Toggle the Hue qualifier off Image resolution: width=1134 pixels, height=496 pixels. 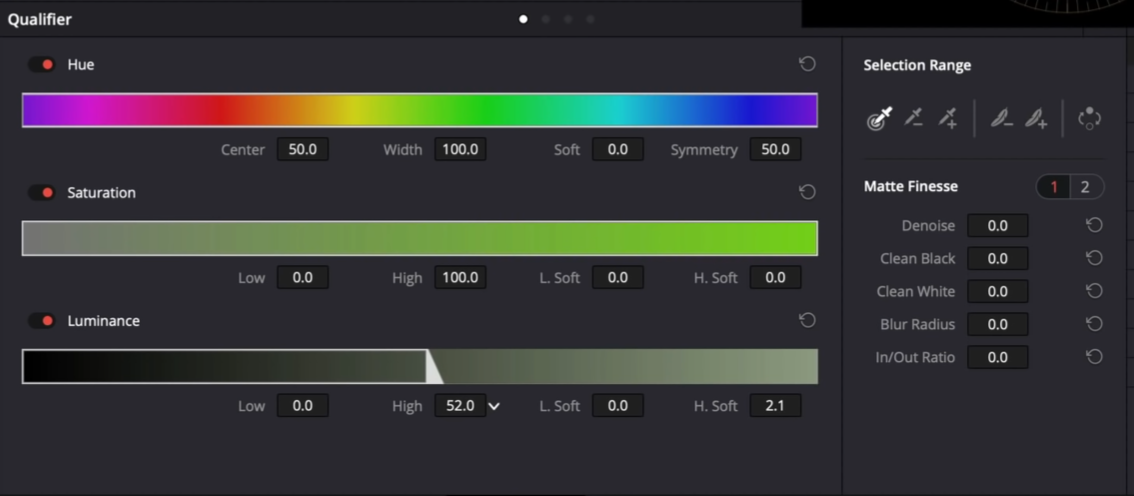click(41, 64)
